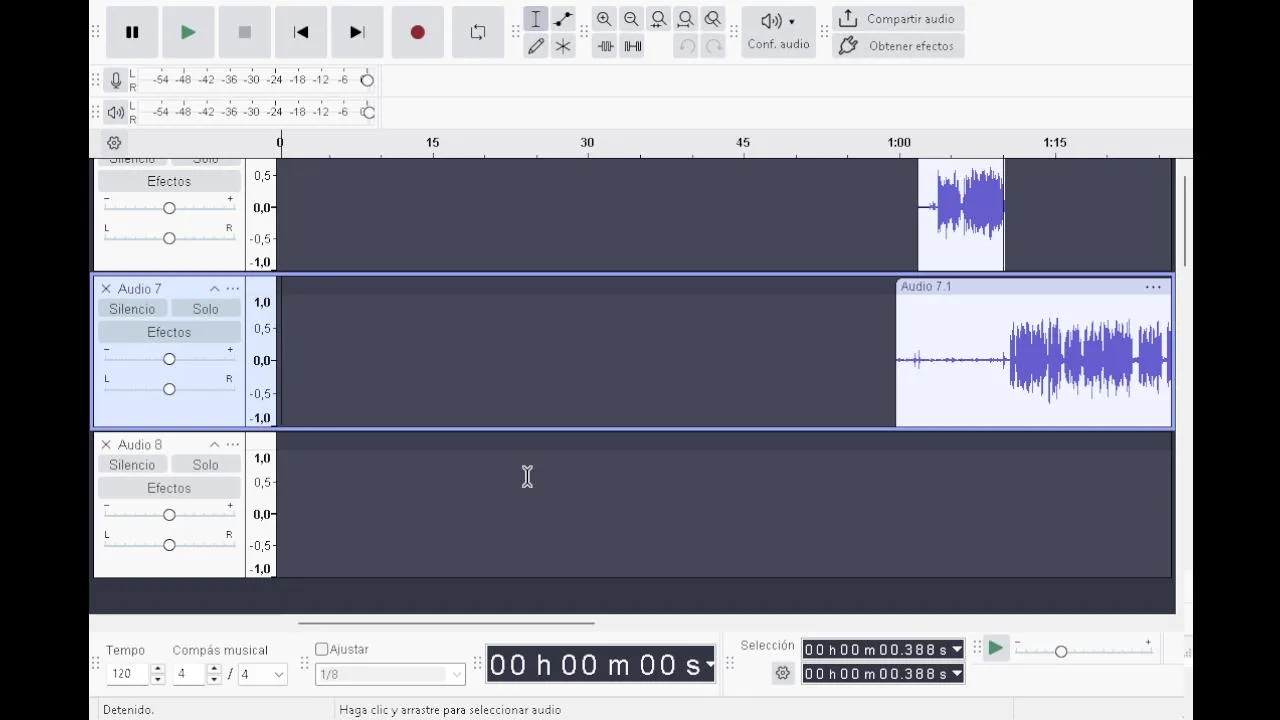Click the Undo arrow
Screen dimensions: 1280x720
point(686,46)
